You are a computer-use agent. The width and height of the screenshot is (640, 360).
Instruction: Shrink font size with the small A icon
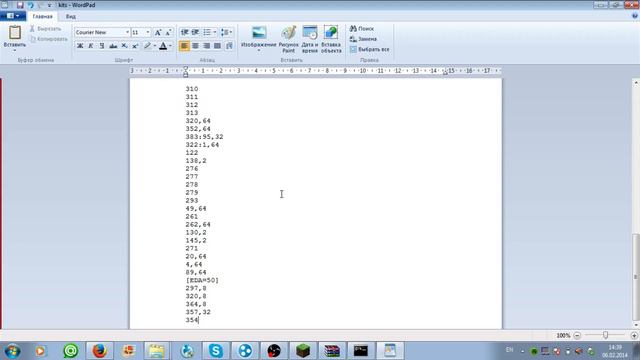[x=168, y=32]
